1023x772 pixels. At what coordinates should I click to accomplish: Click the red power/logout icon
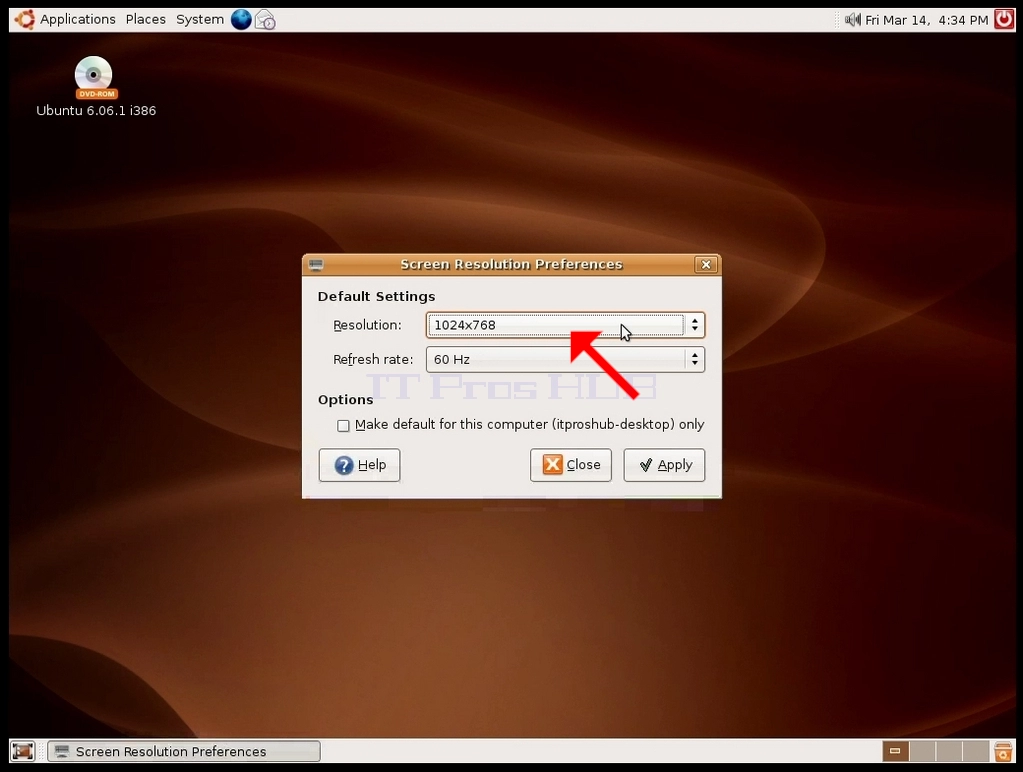pyautogui.click(x=1003, y=20)
